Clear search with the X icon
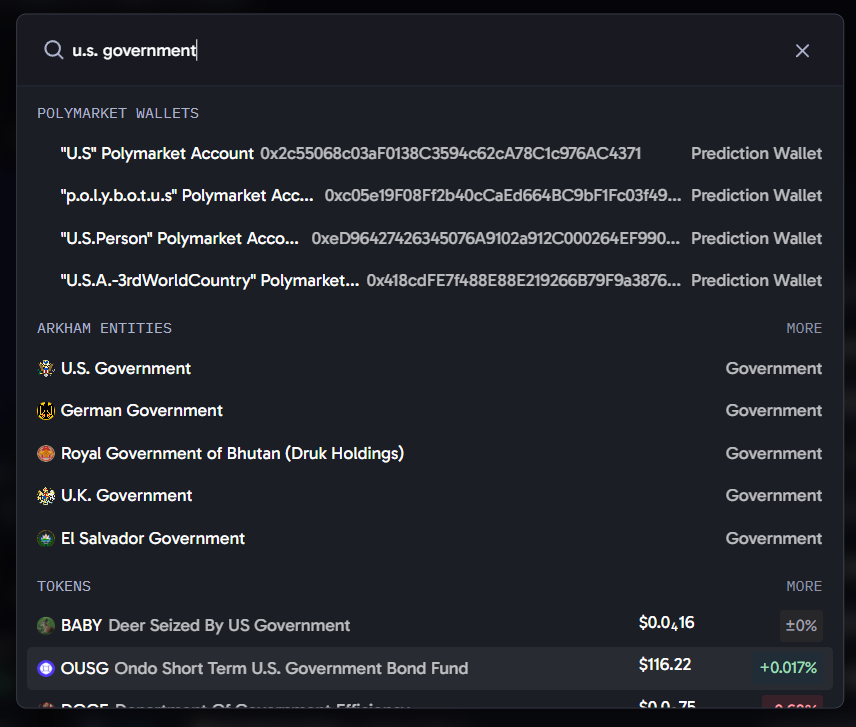 802,51
